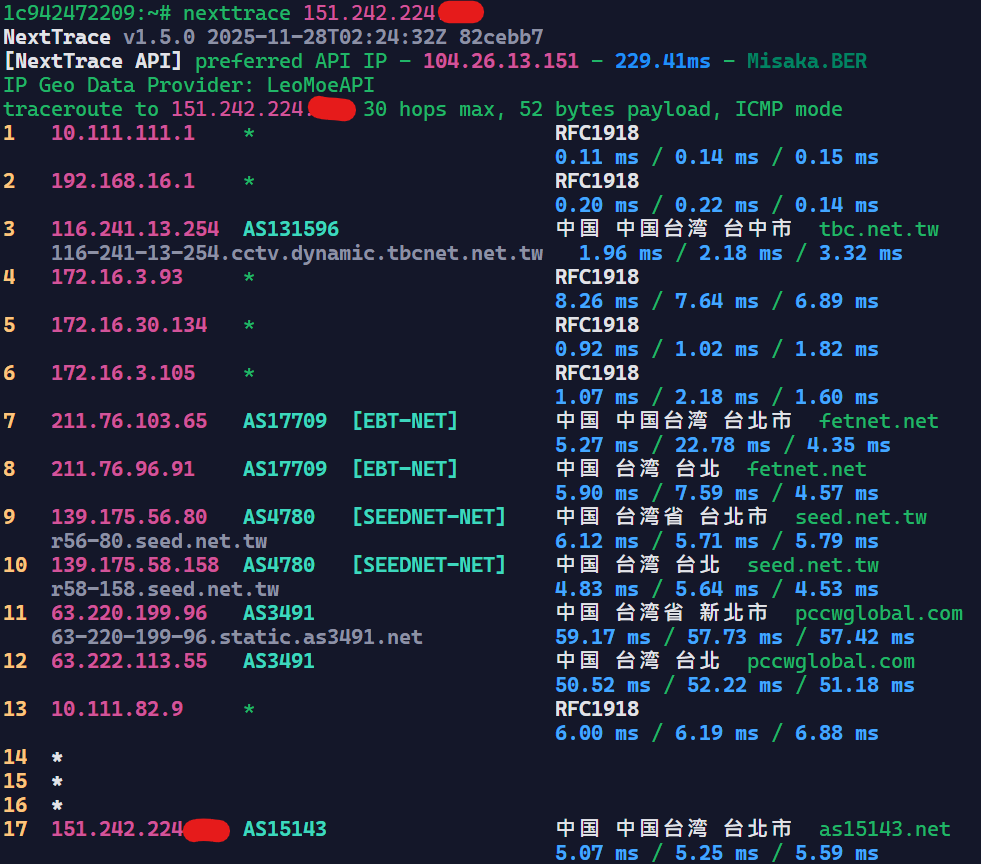Click the hostname r56-80.seed.net.tw
Viewport: 981px width, 864px height.
pyautogui.click(x=159, y=541)
